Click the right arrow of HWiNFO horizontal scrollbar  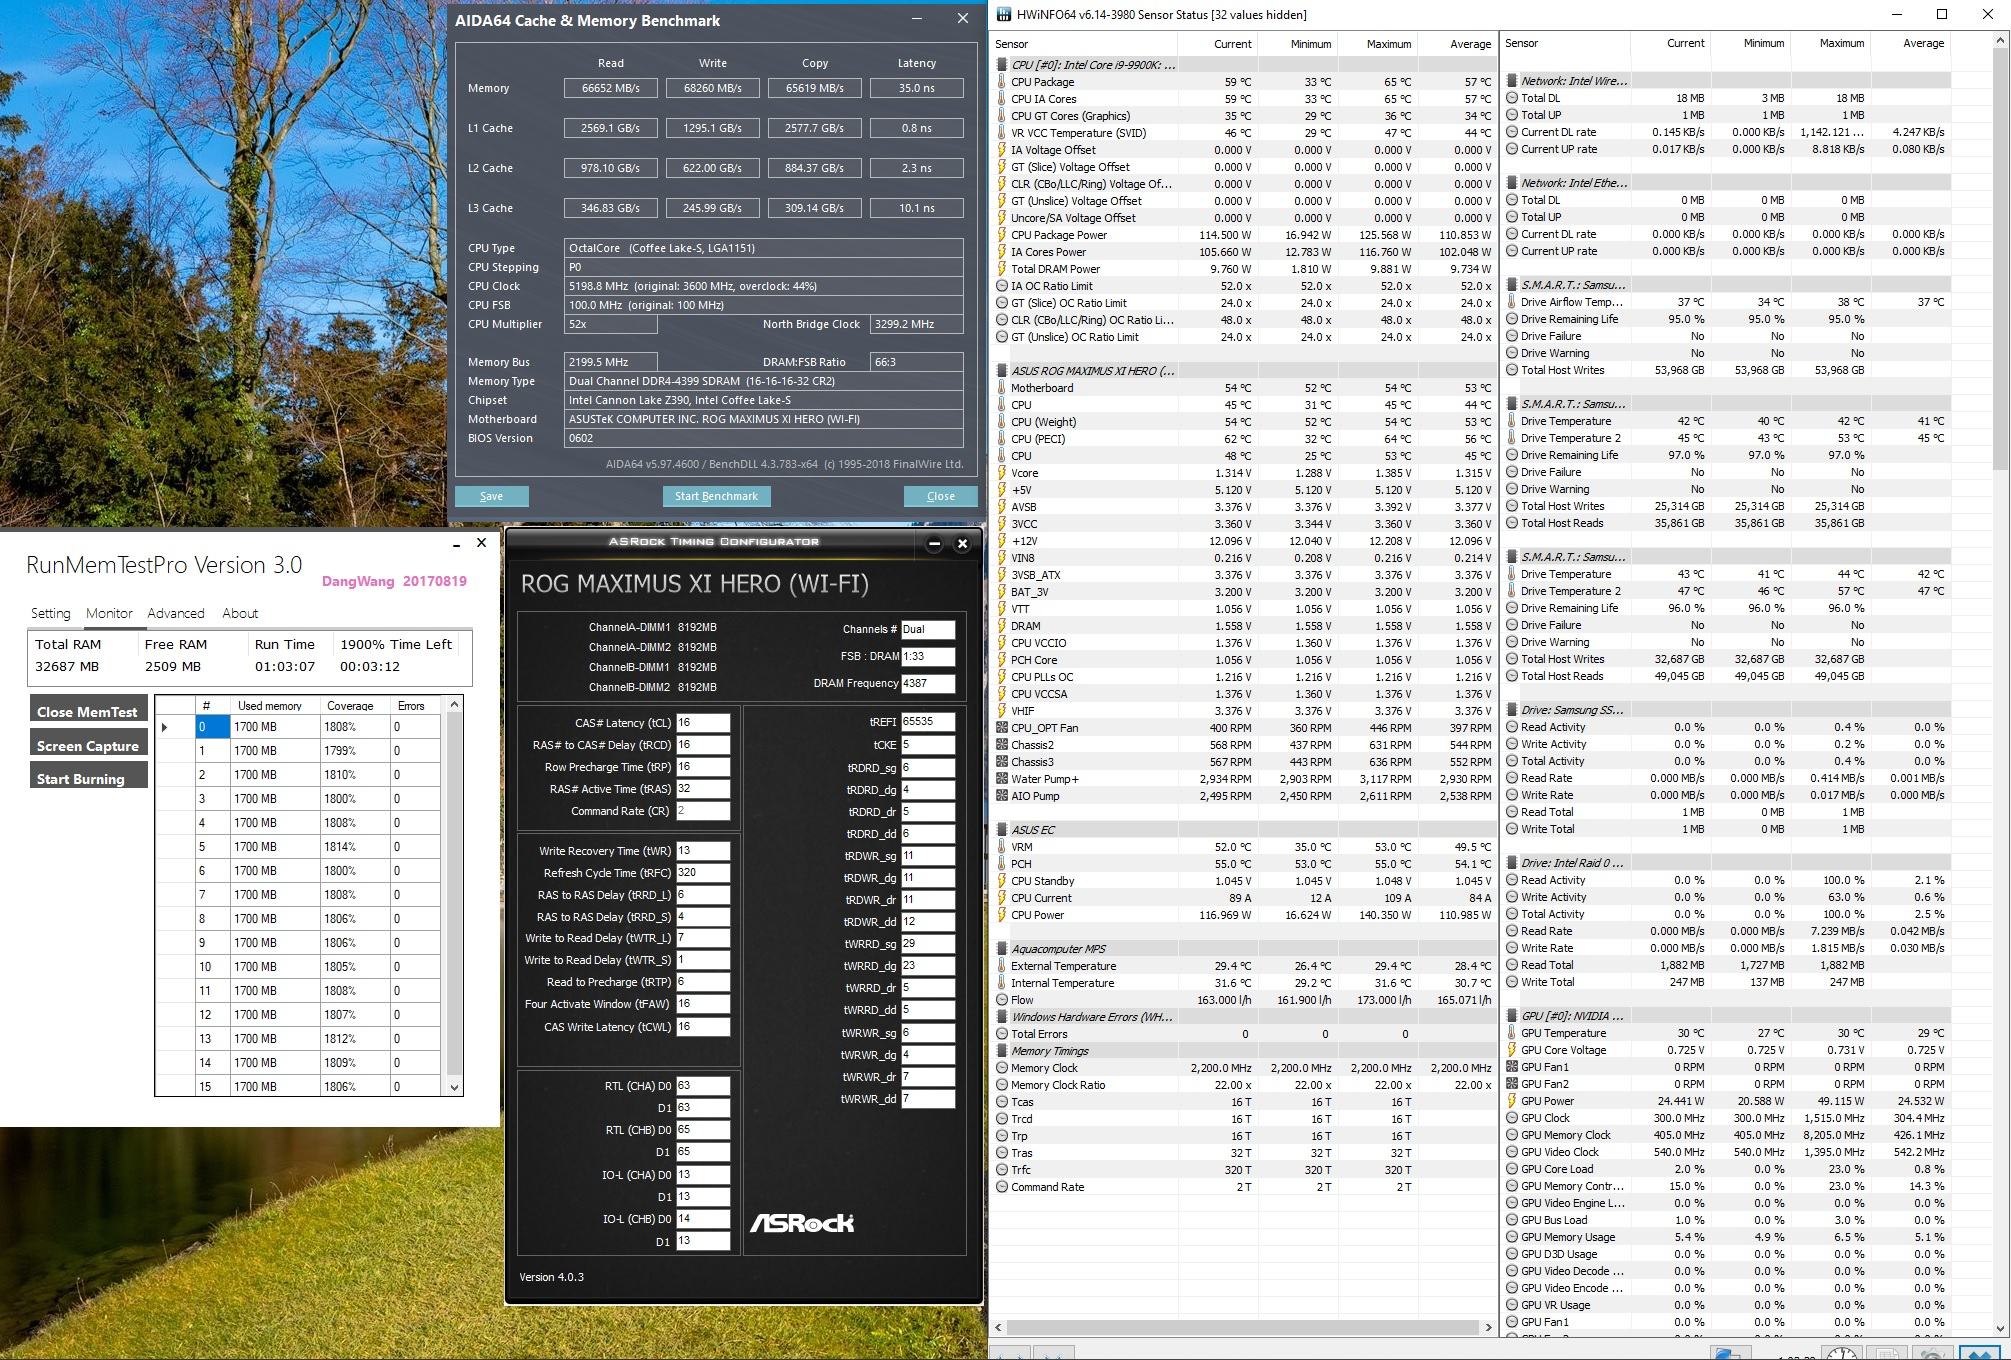pos(1488,1328)
